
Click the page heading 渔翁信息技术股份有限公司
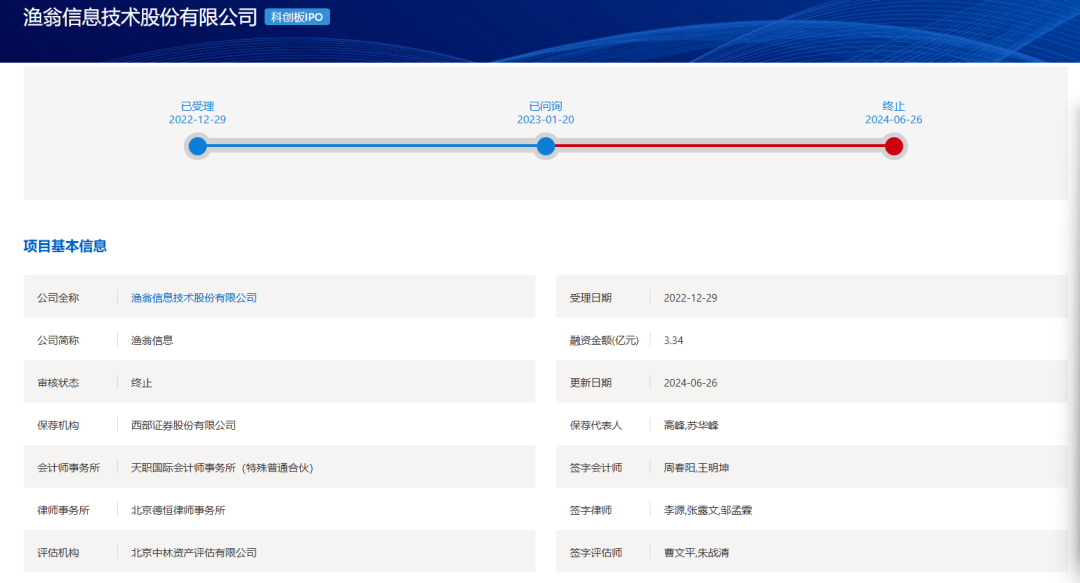tap(141, 17)
